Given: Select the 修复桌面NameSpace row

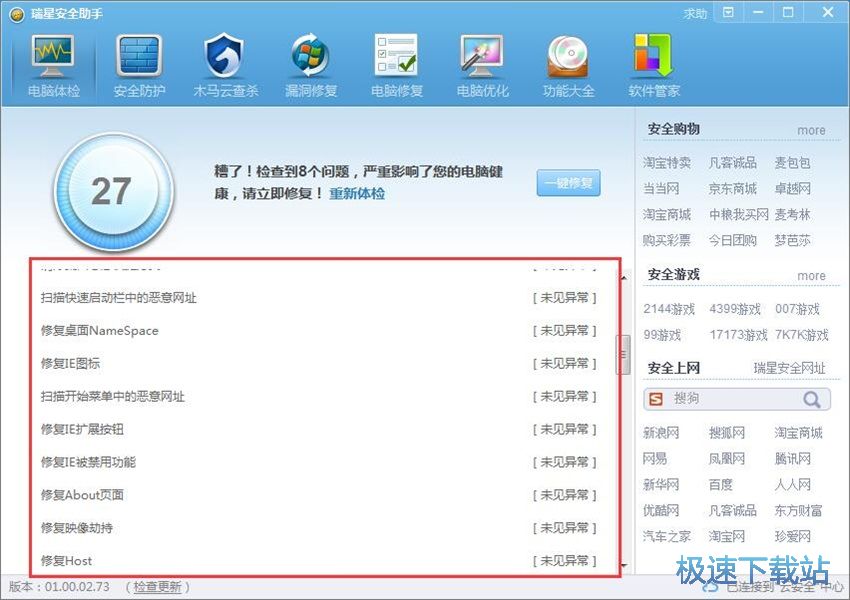Looking at the screenshot, I should 319,331.
